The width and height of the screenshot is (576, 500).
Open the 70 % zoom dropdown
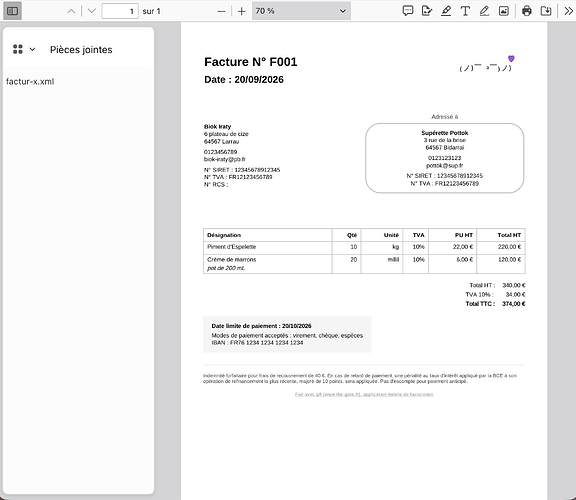pyautogui.click(x=301, y=11)
